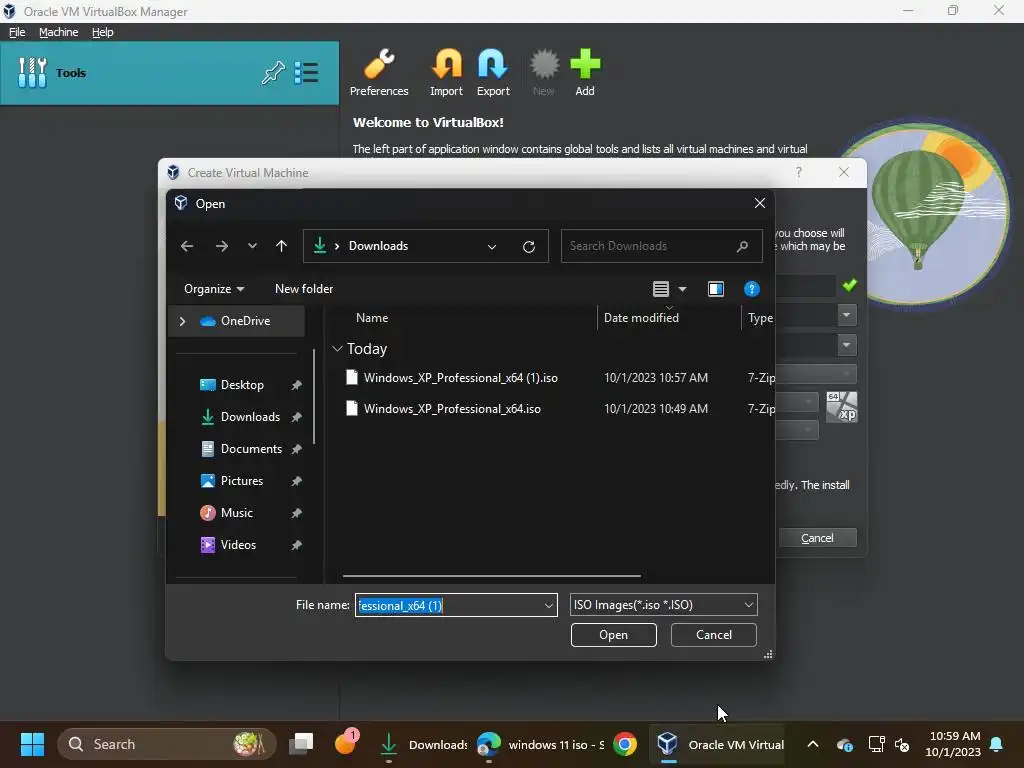Show hidden system tray icons
This screenshot has width=1024, height=768.
(x=812, y=744)
